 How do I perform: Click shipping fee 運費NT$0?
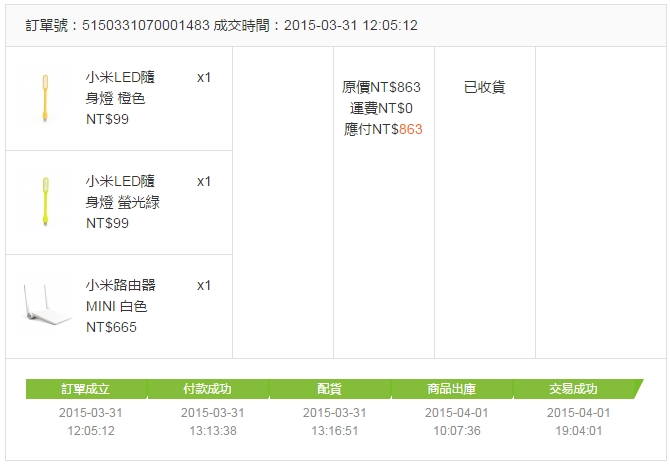[x=381, y=108]
